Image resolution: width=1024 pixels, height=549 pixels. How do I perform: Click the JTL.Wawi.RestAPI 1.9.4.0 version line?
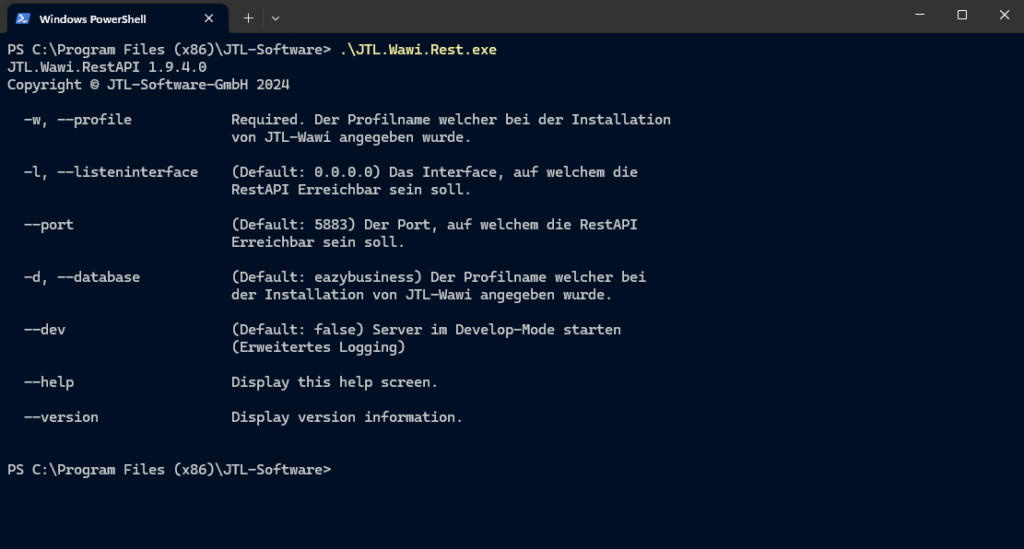pyautogui.click(x=107, y=67)
